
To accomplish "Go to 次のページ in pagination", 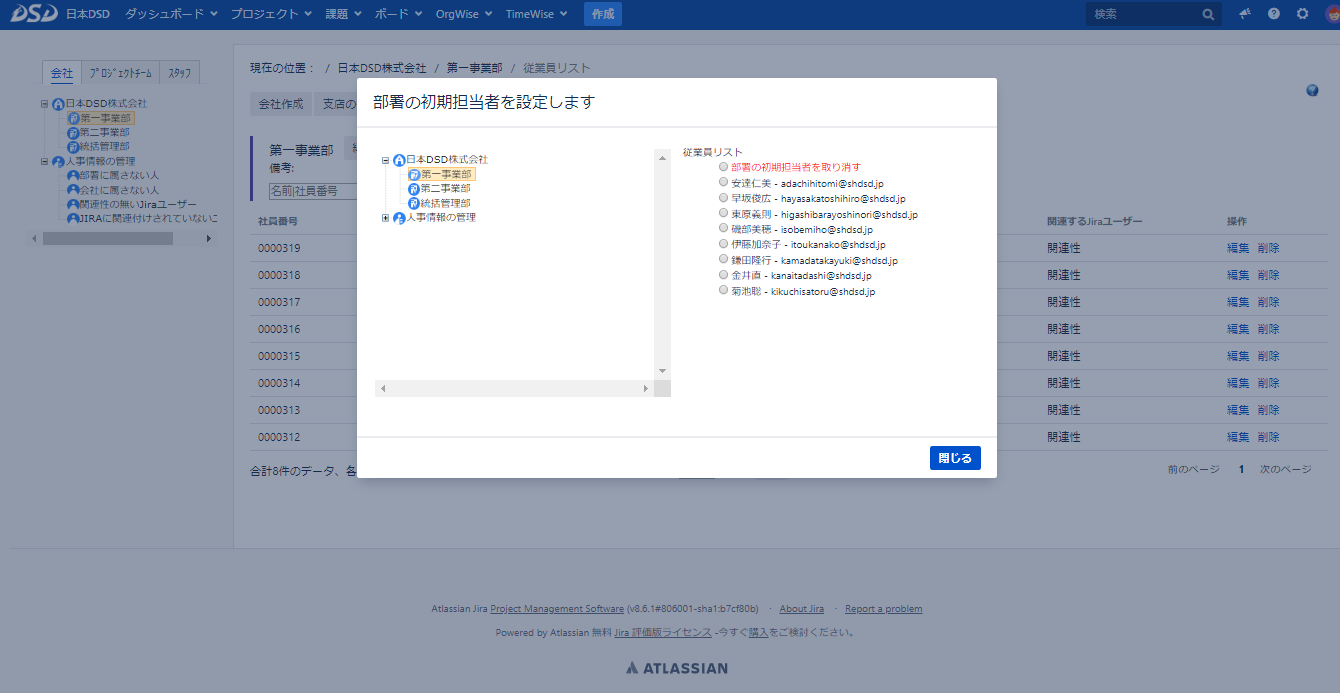I will 1285,469.
